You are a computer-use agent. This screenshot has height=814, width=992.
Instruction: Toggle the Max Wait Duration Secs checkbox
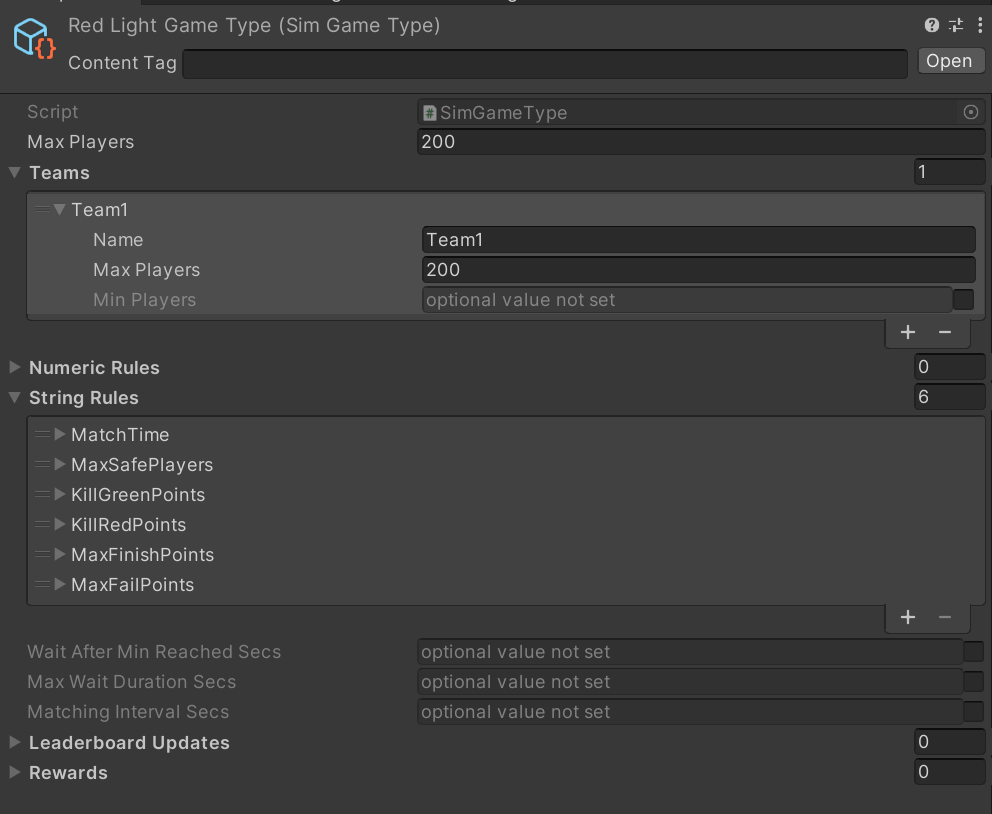973,682
